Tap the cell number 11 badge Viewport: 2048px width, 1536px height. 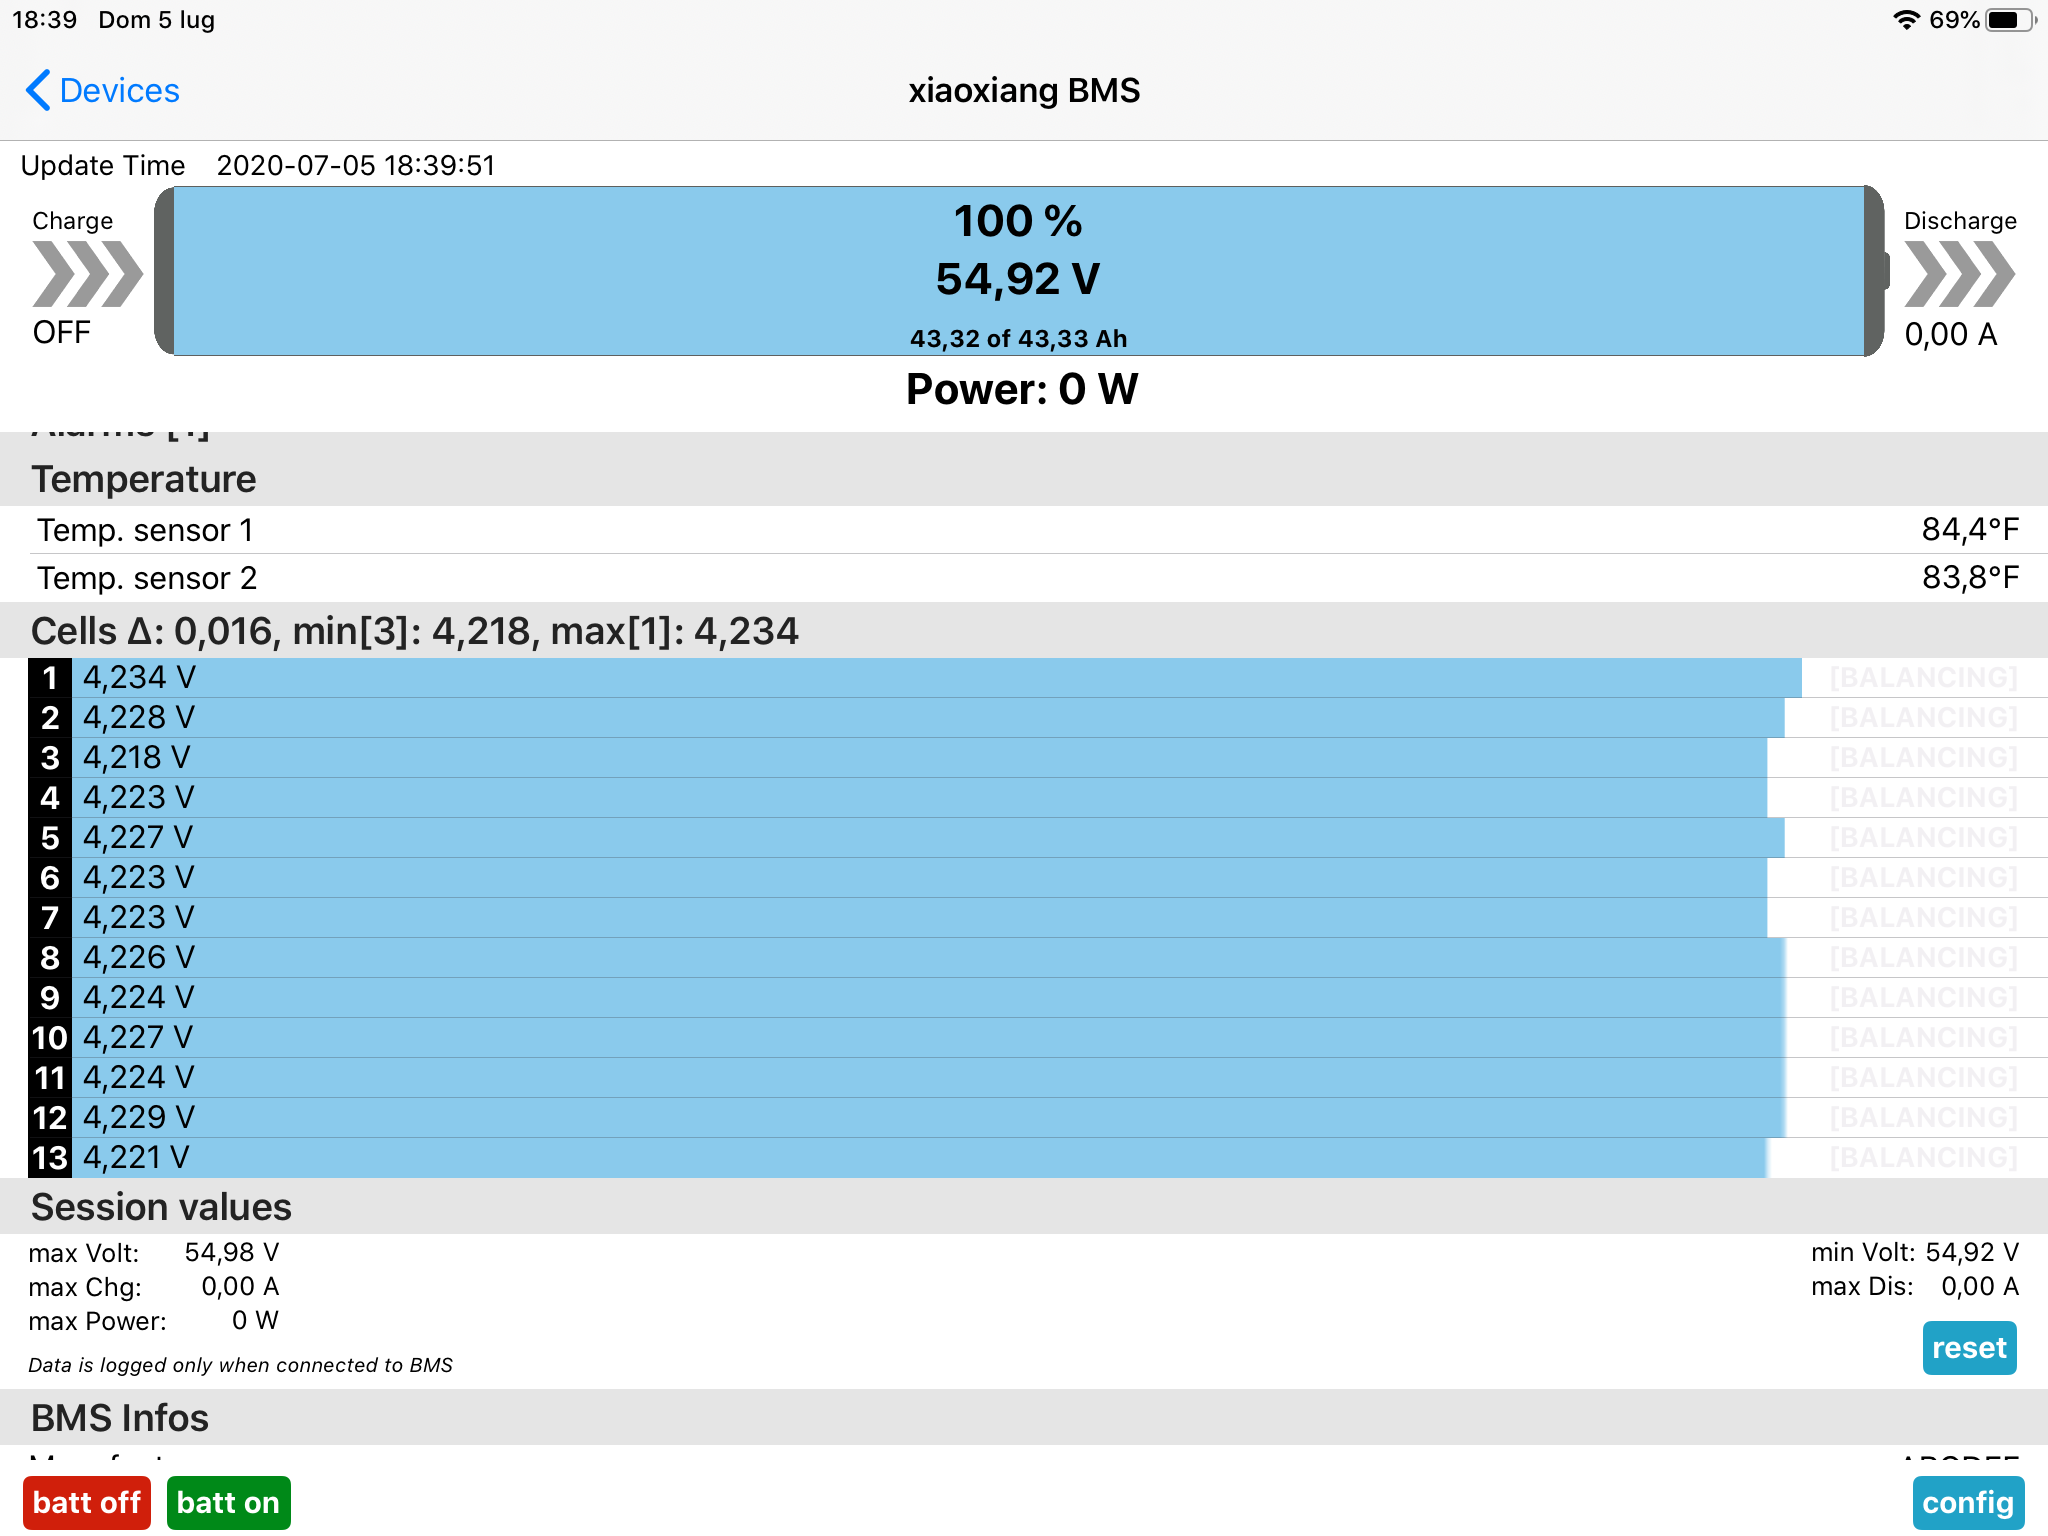[x=50, y=1078]
